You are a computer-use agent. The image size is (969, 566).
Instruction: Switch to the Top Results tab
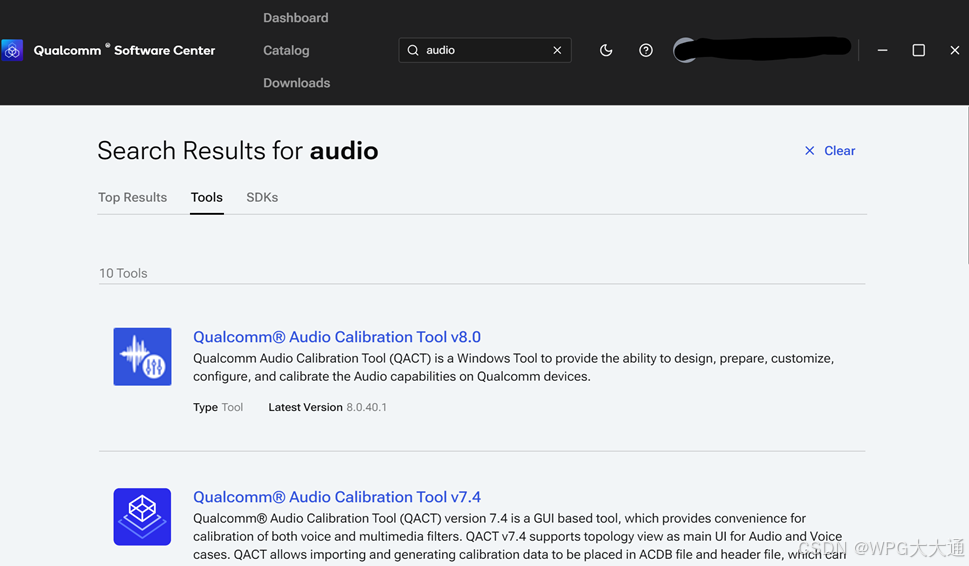(132, 197)
